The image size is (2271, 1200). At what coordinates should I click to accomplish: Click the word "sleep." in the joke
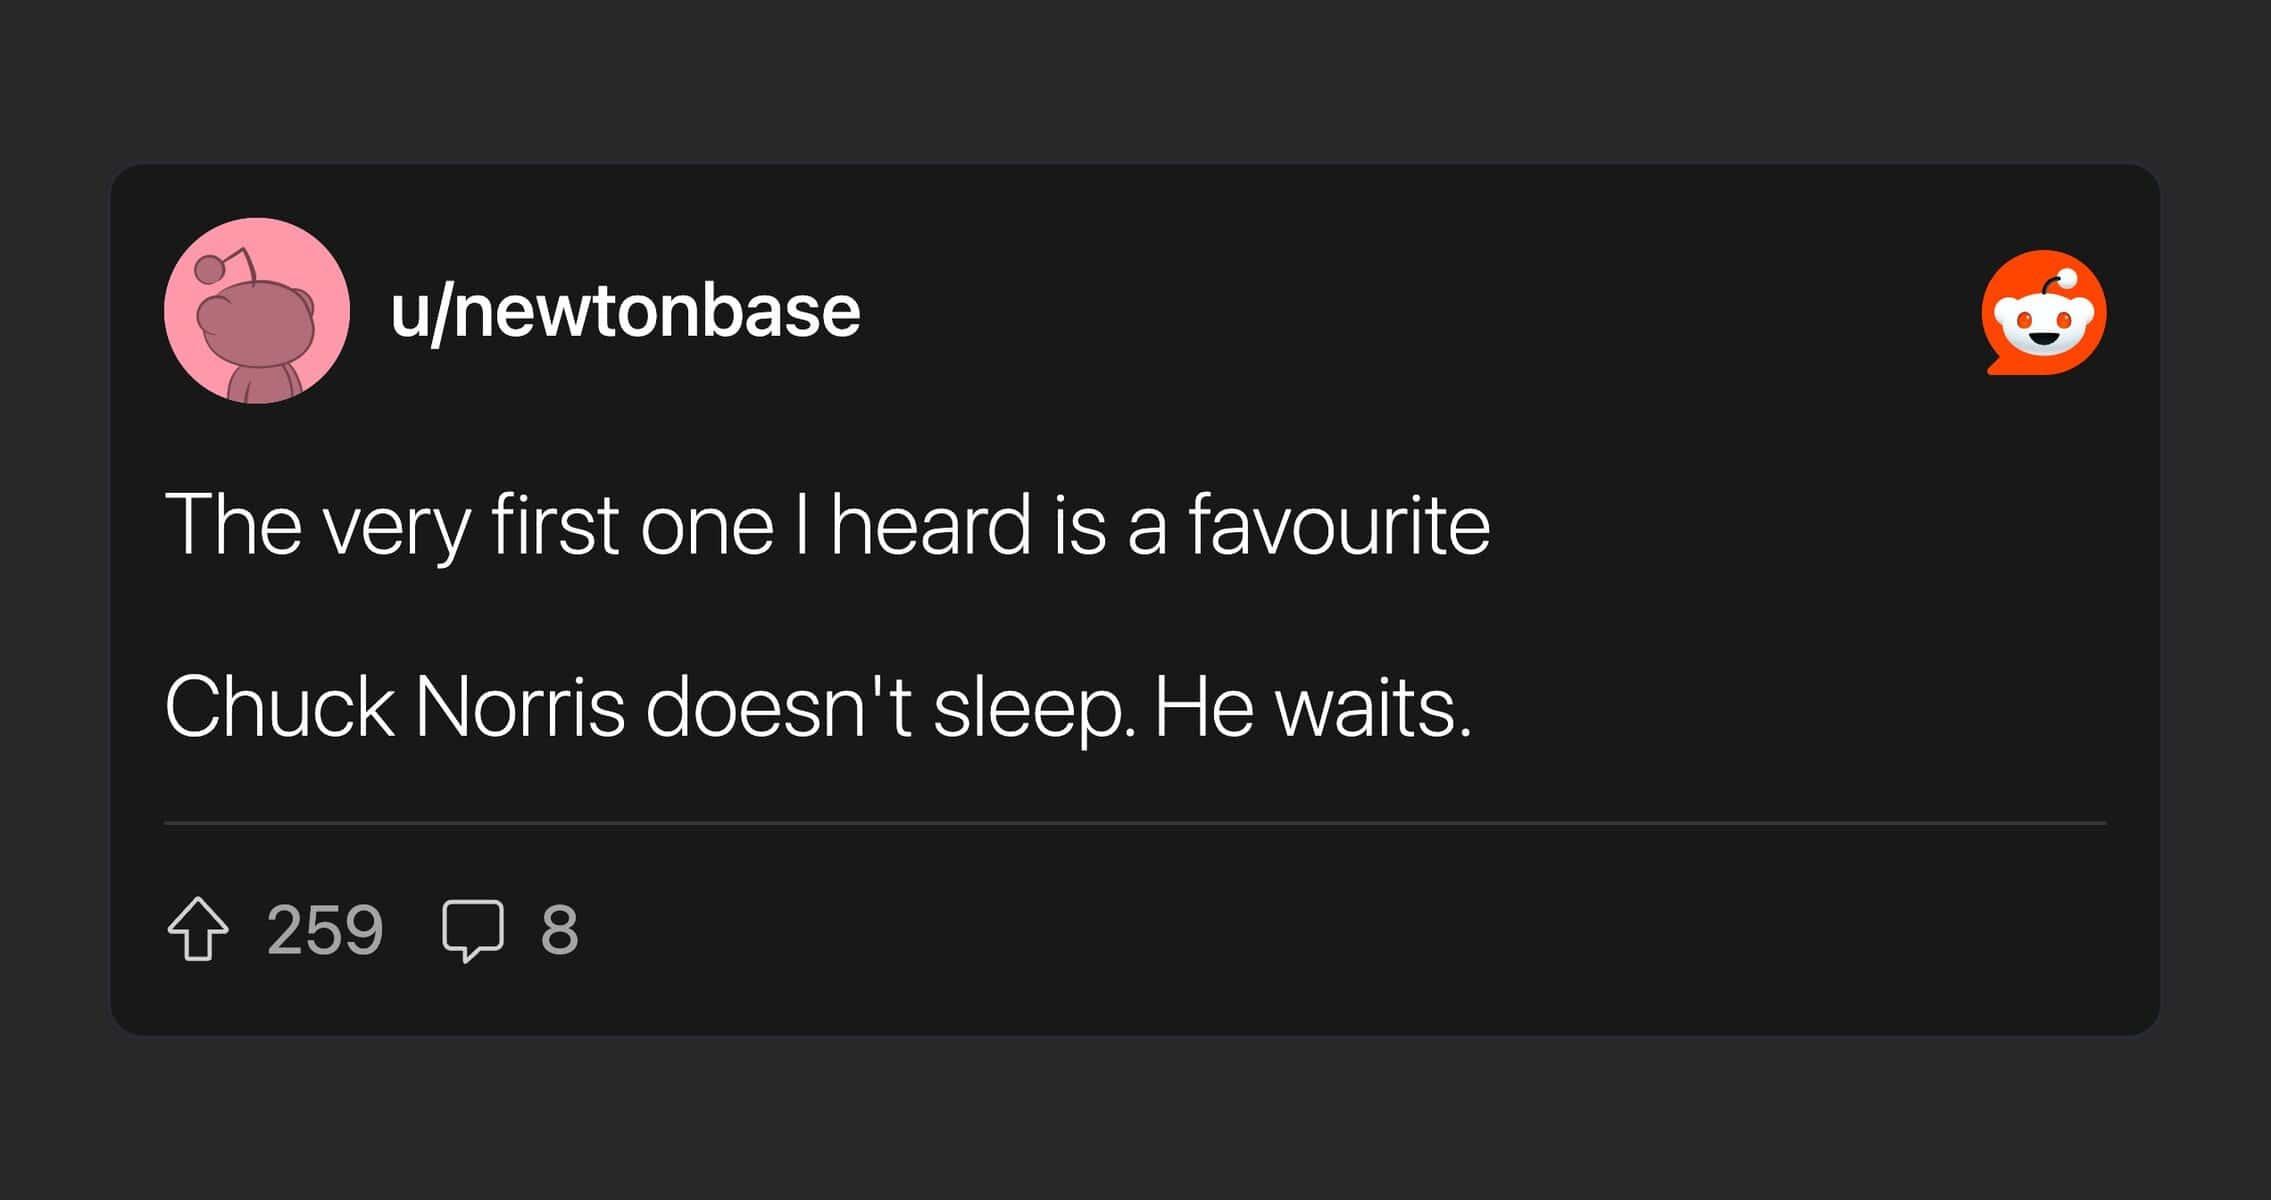point(1033,707)
